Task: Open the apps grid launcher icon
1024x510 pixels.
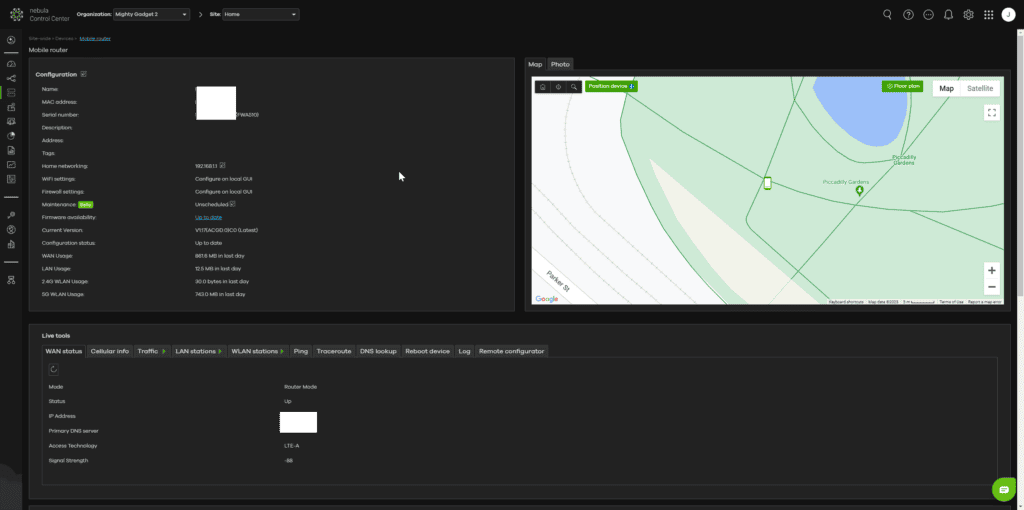Action: coord(988,15)
